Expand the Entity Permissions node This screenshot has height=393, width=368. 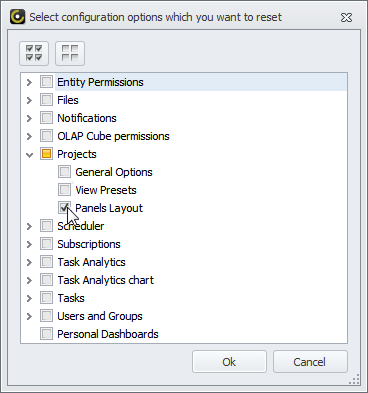click(29, 82)
